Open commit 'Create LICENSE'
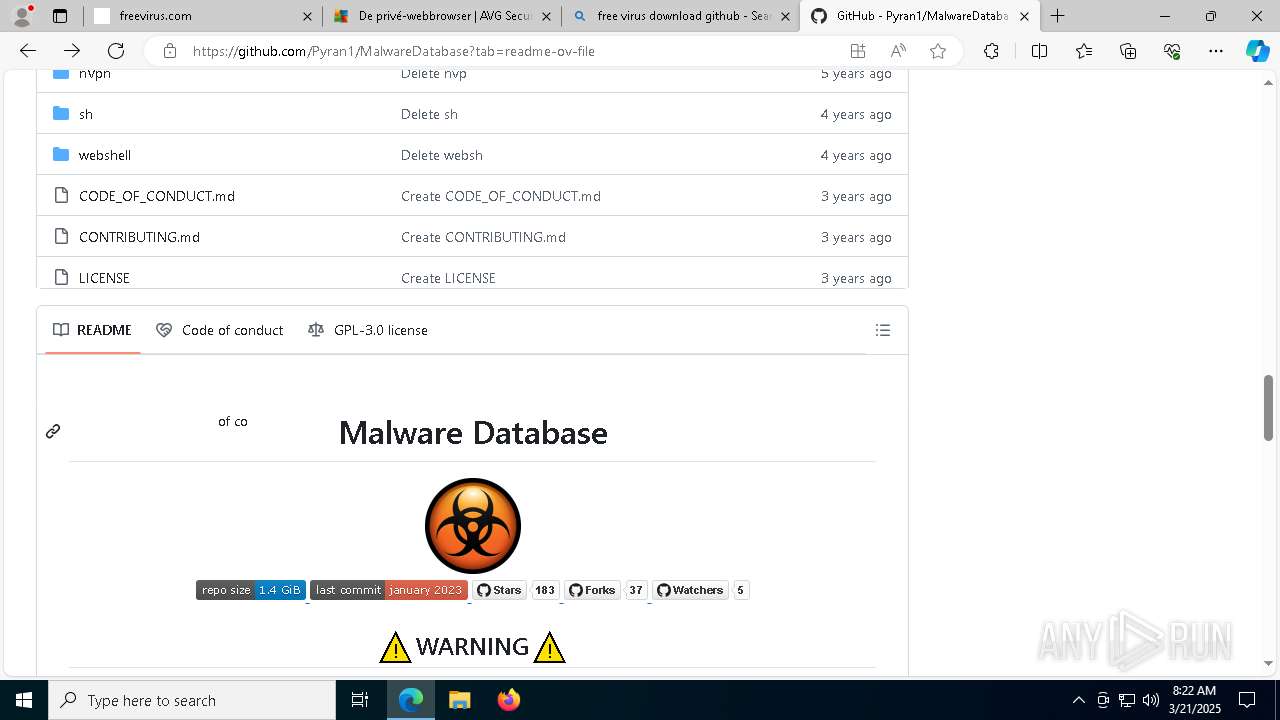1280x720 pixels. click(448, 278)
